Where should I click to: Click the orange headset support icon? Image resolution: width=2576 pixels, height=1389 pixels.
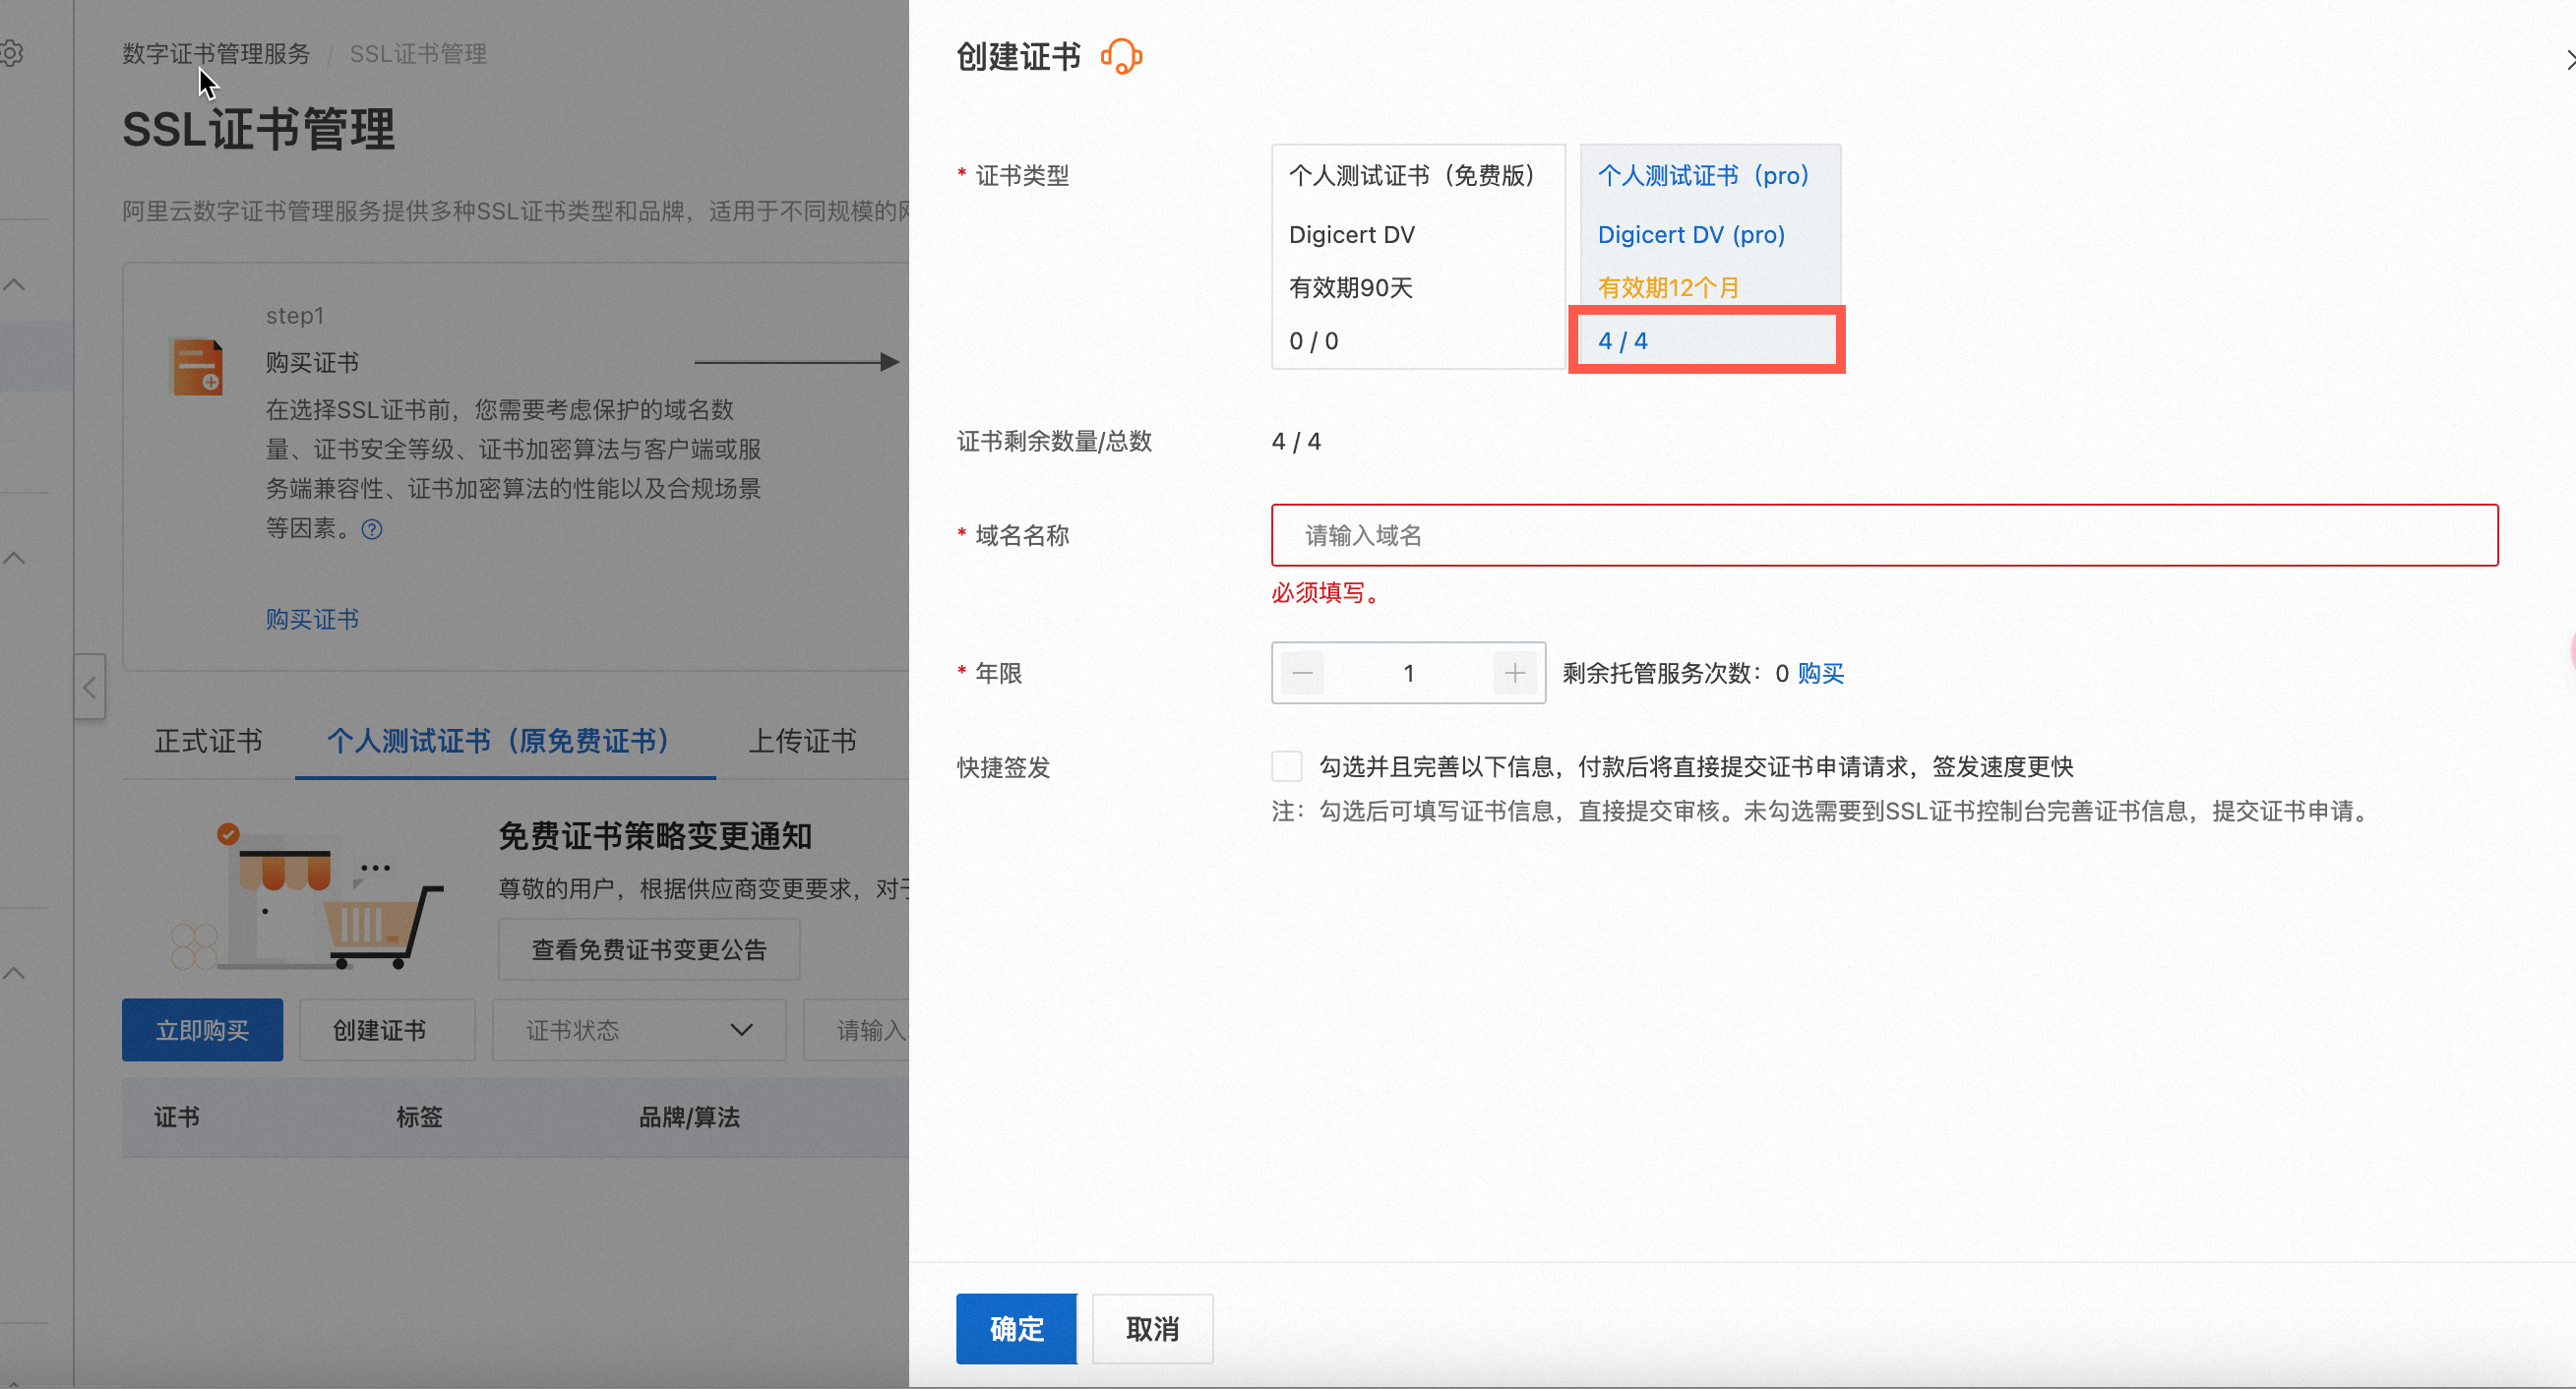[1121, 56]
